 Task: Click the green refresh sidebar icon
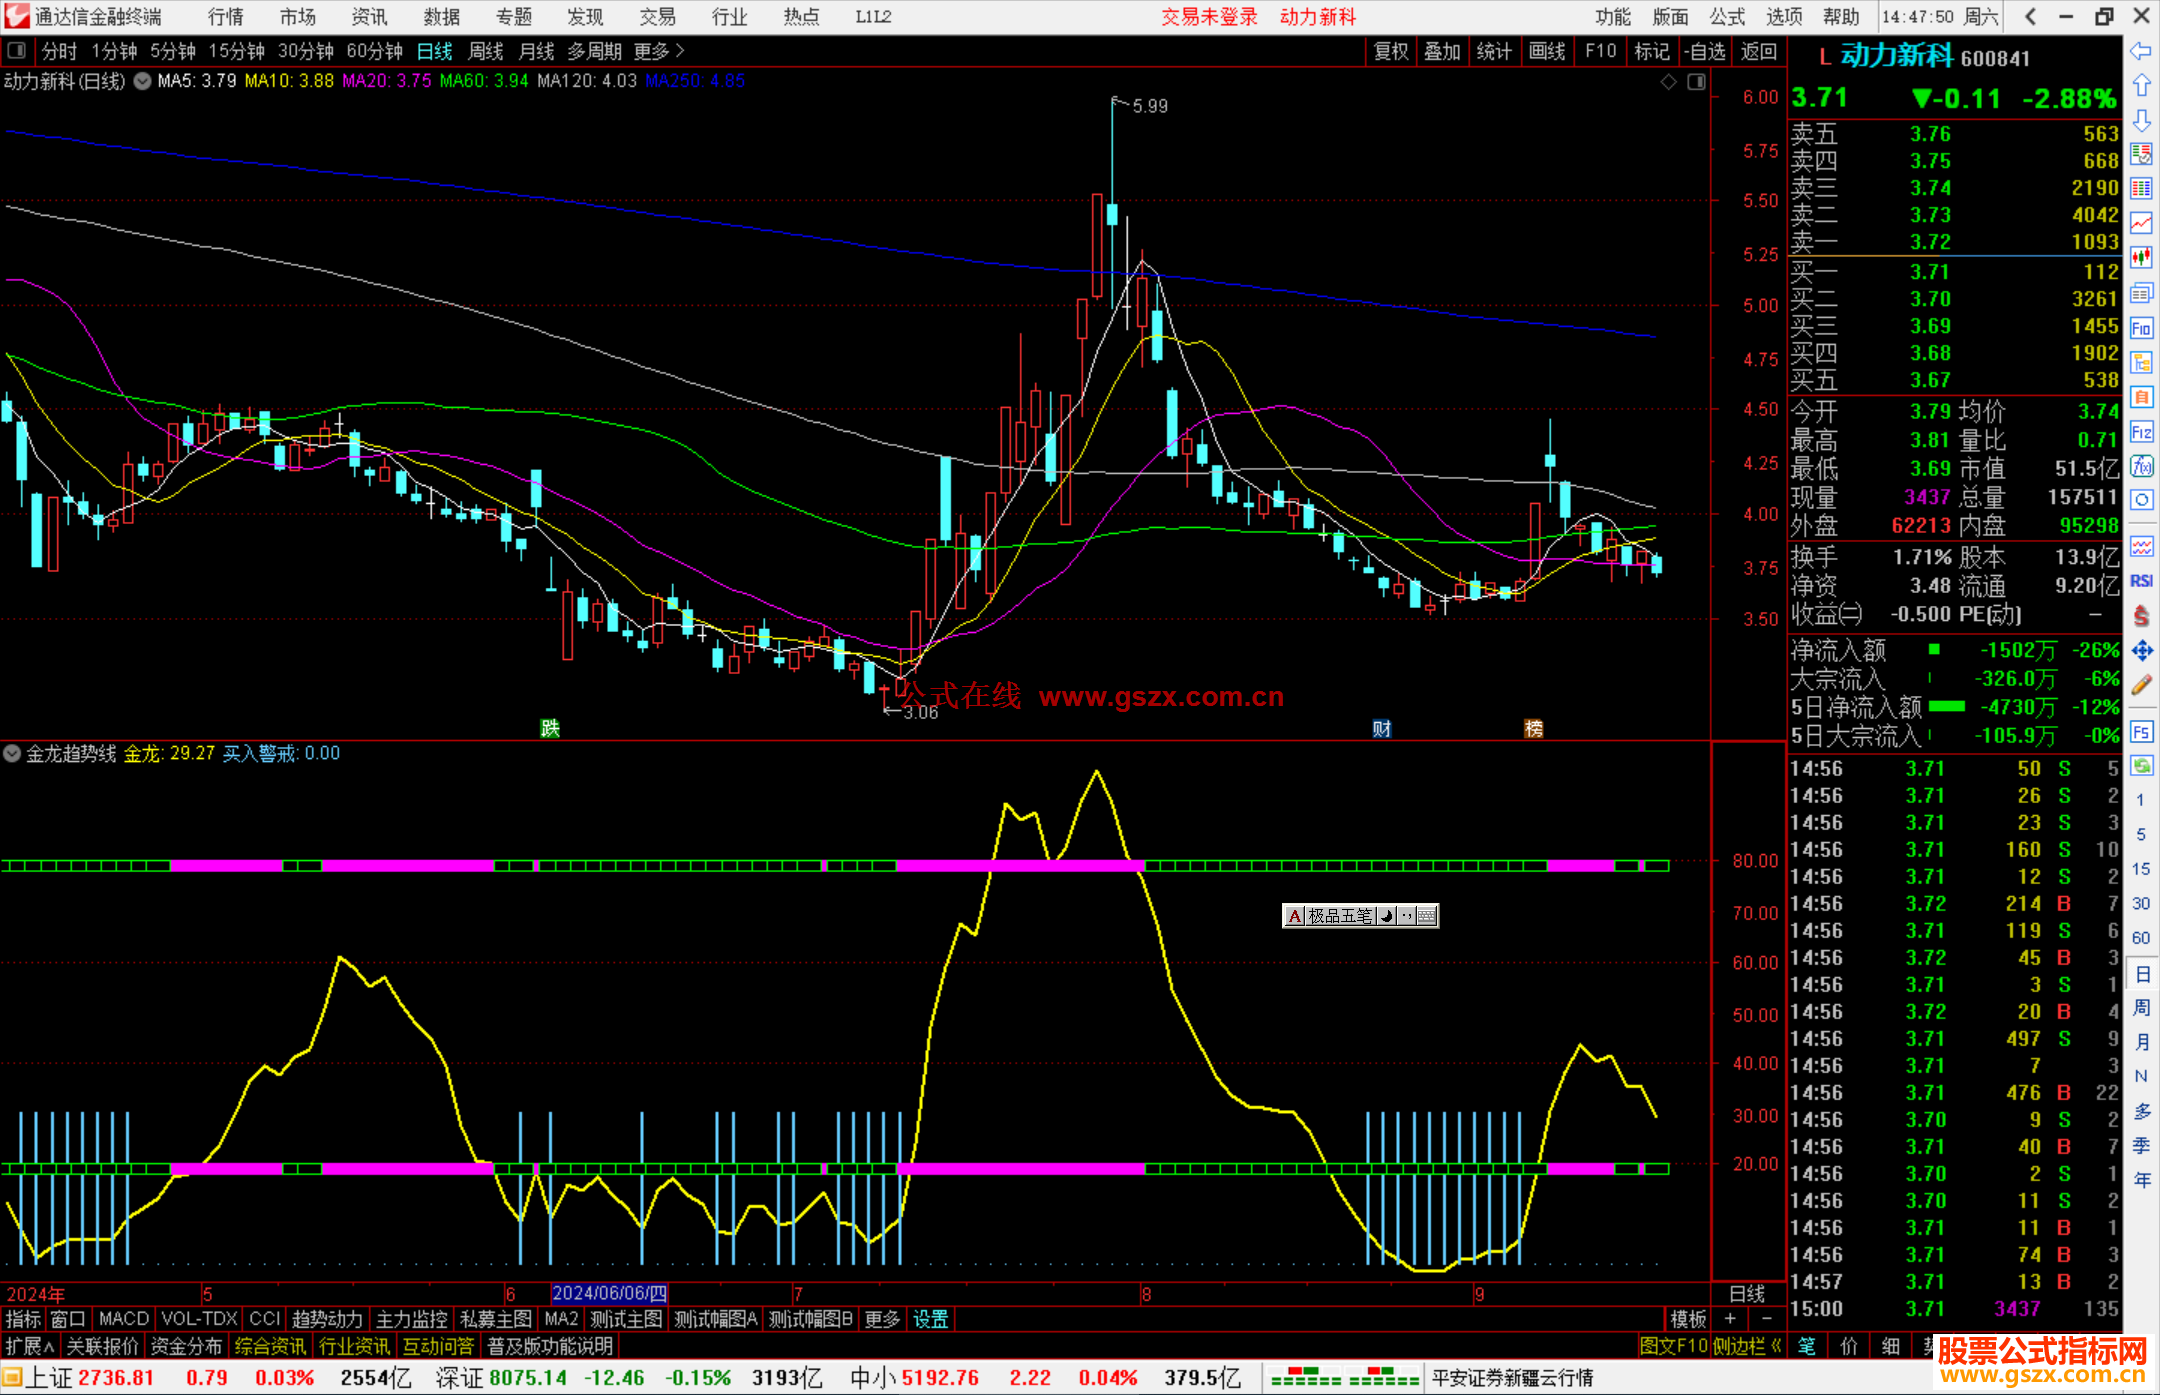coord(2141,766)
